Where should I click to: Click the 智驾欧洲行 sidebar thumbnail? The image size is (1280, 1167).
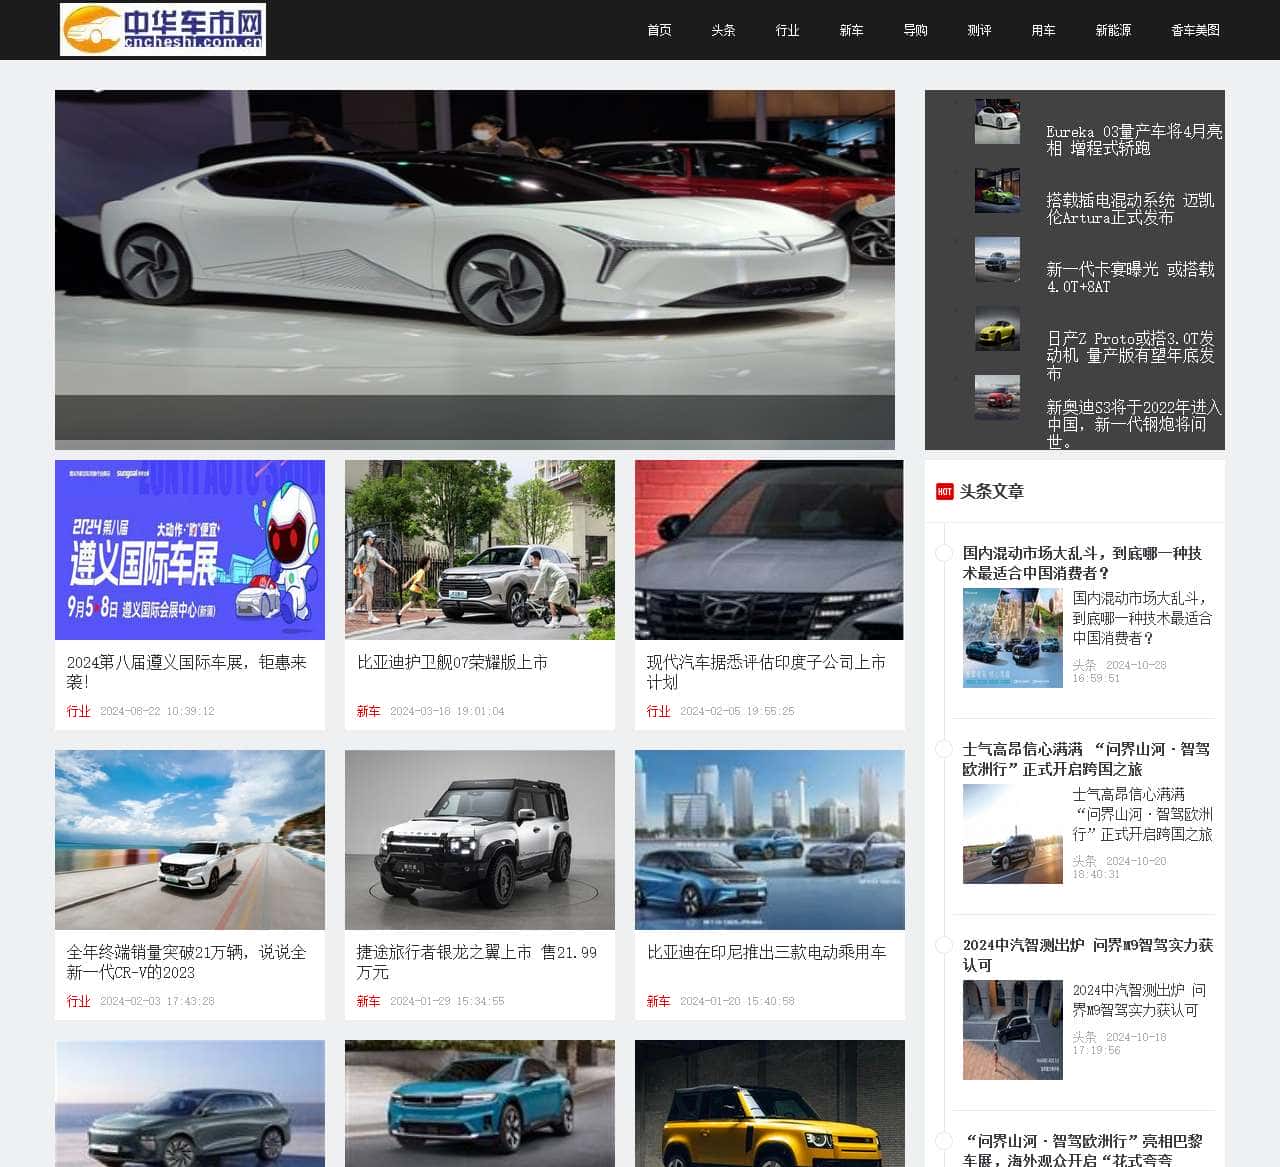click(x=1012, y=834)
